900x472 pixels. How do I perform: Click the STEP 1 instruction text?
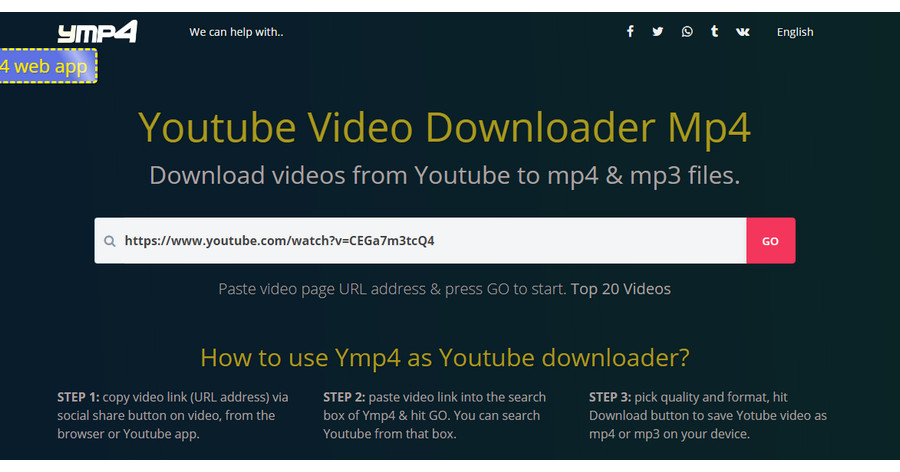point(173,415)
